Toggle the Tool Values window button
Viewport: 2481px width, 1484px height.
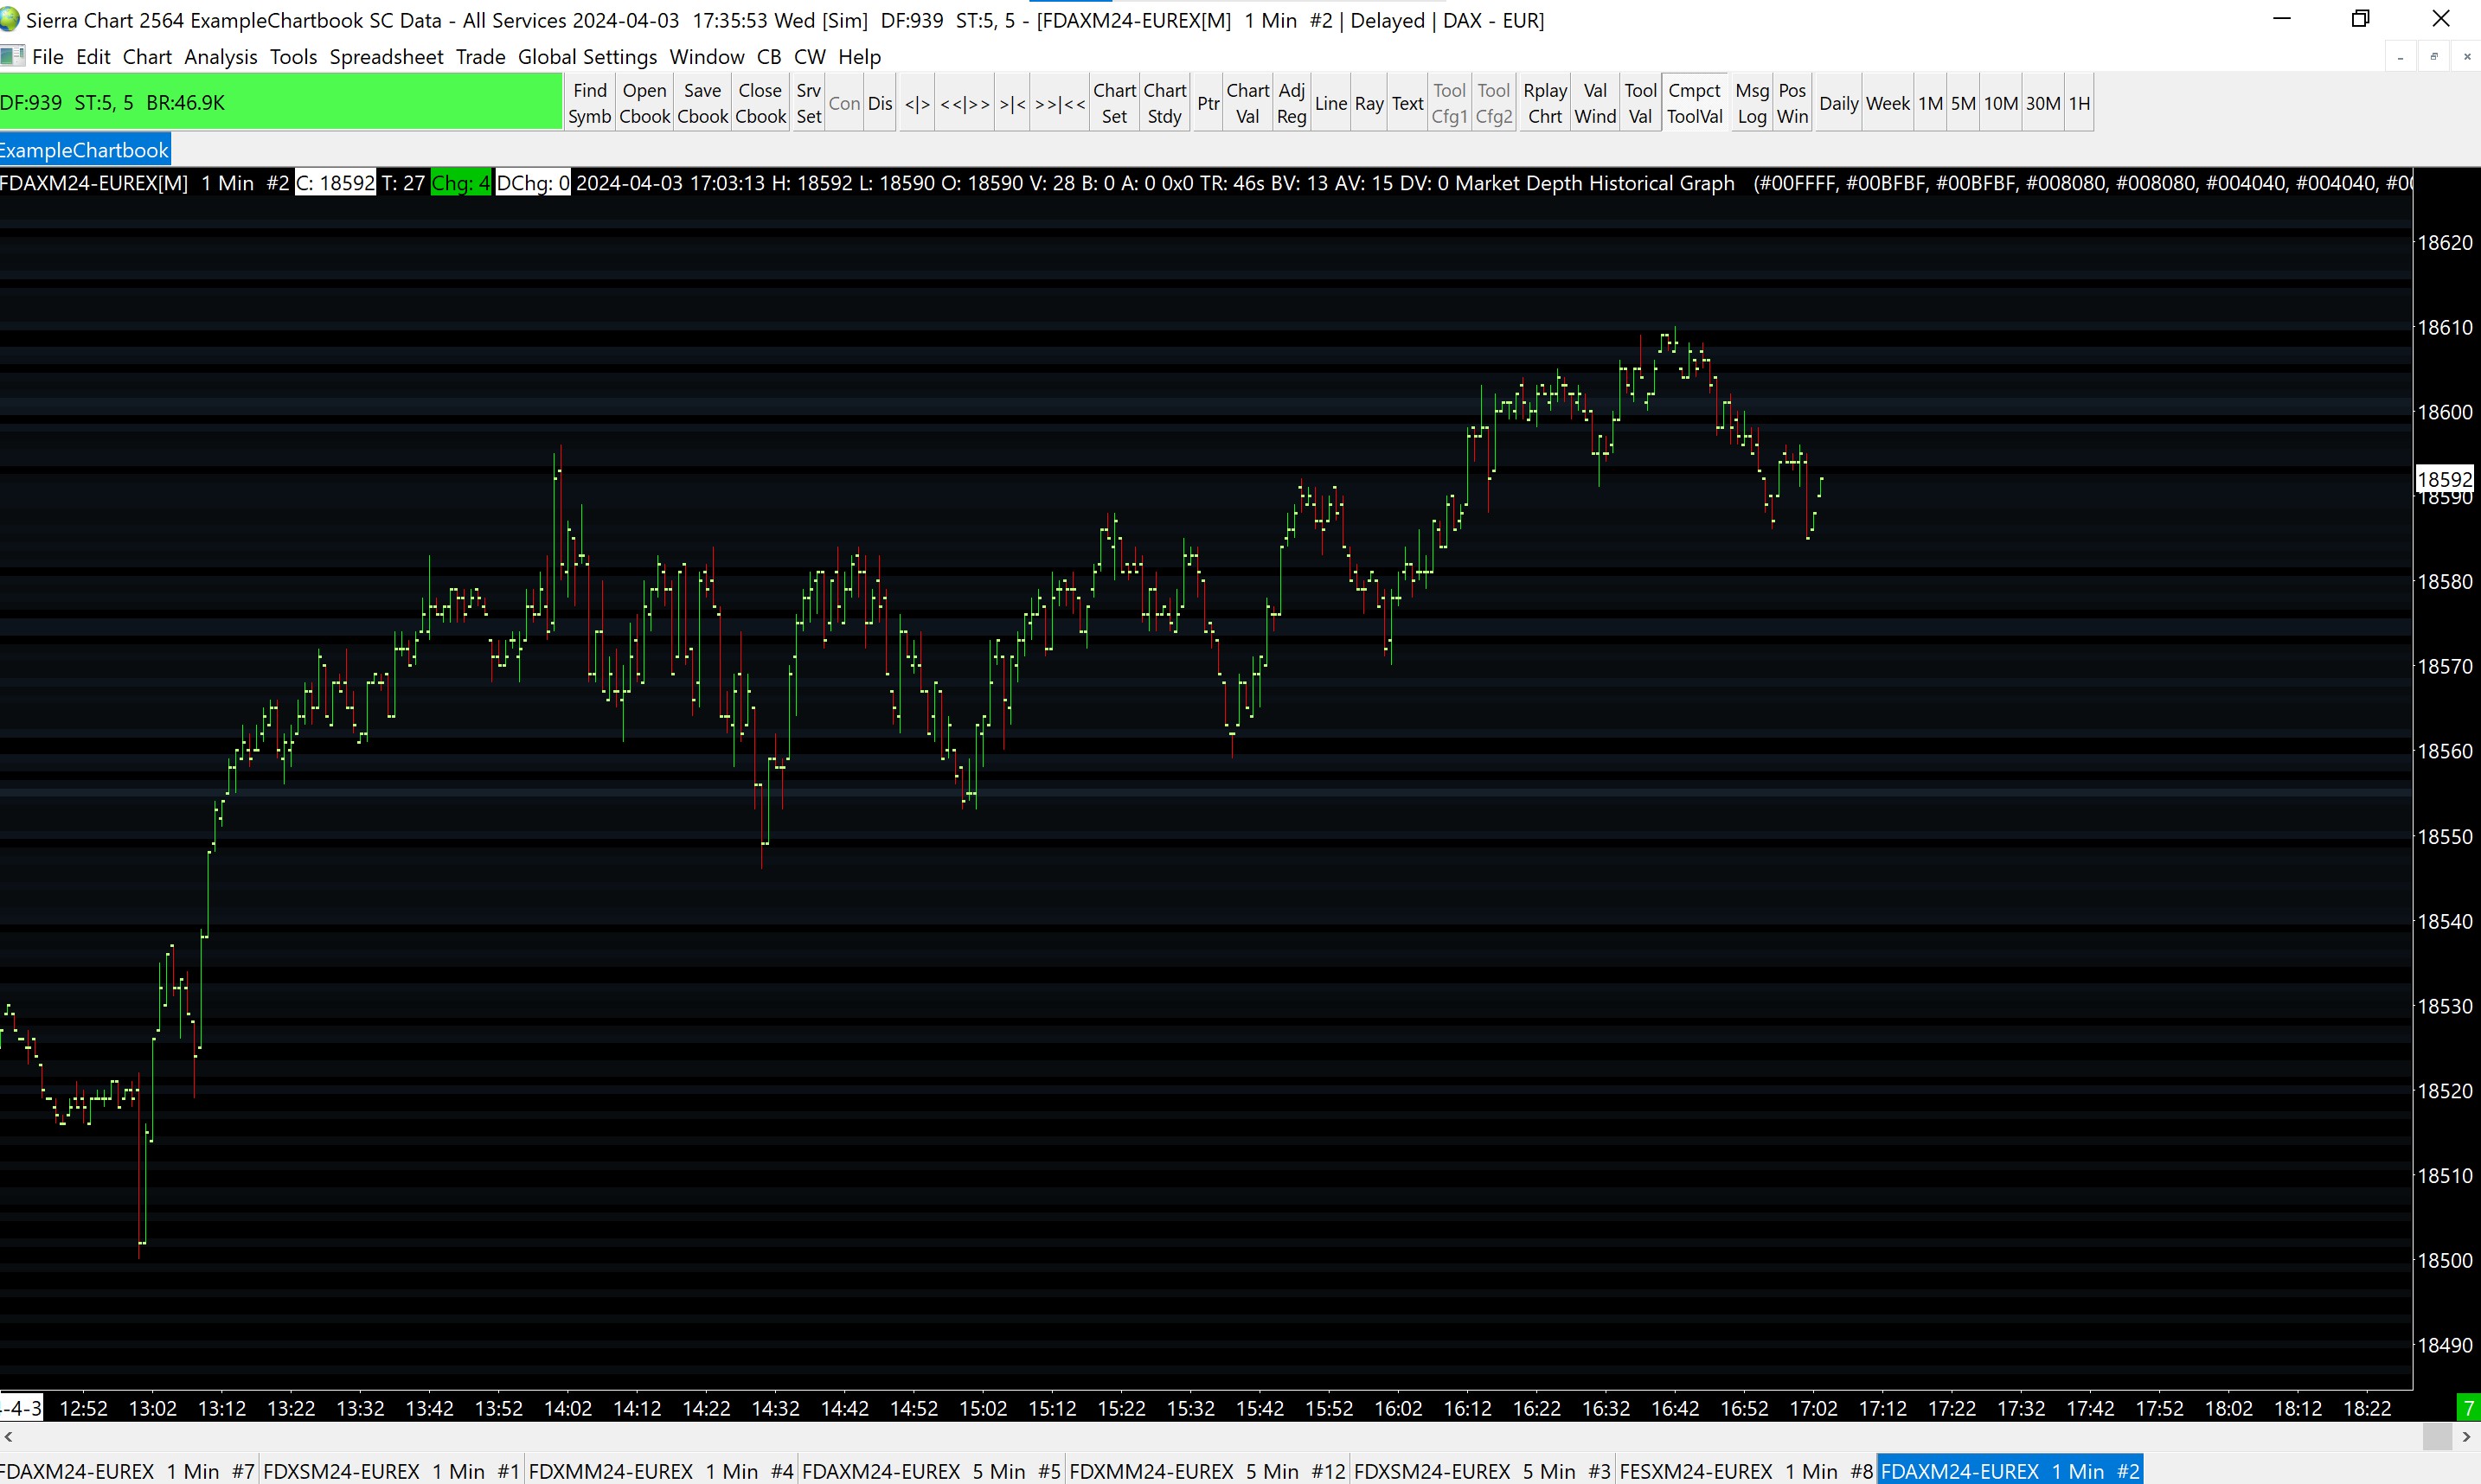[x=1640, y=103]
